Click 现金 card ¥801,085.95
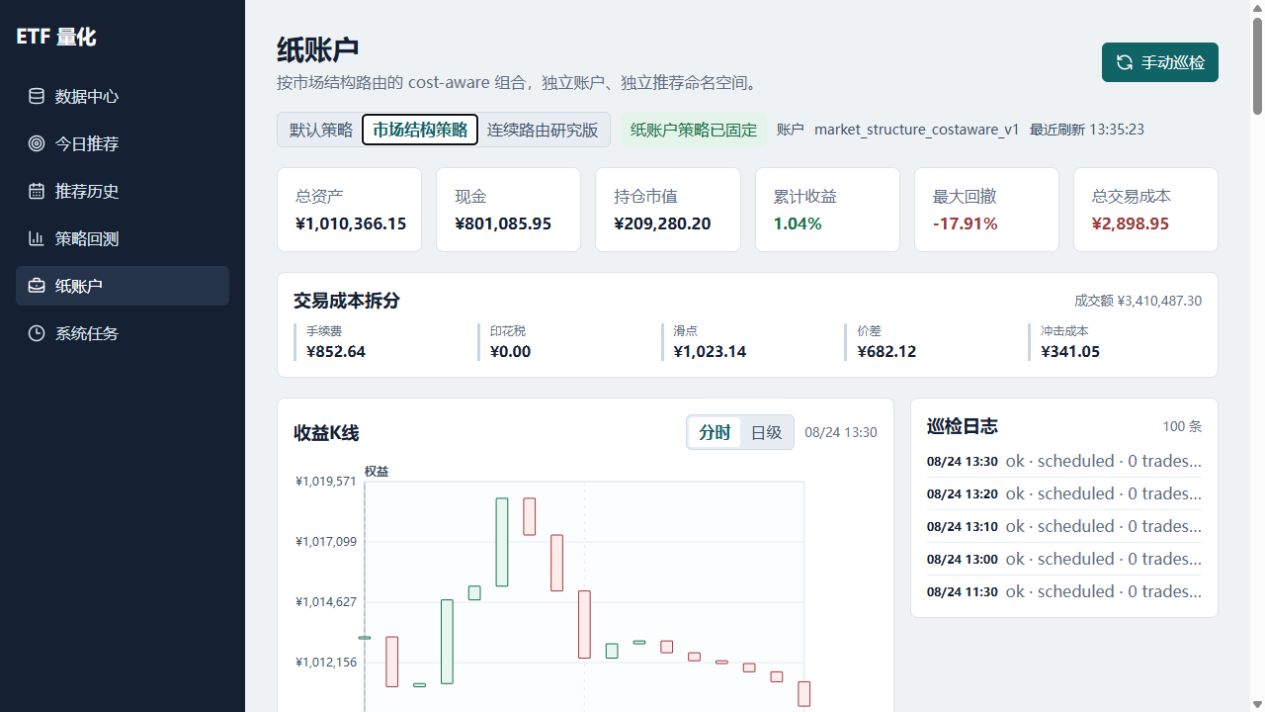Viewport: 1265px width, 712px height. tap(508, 209)
